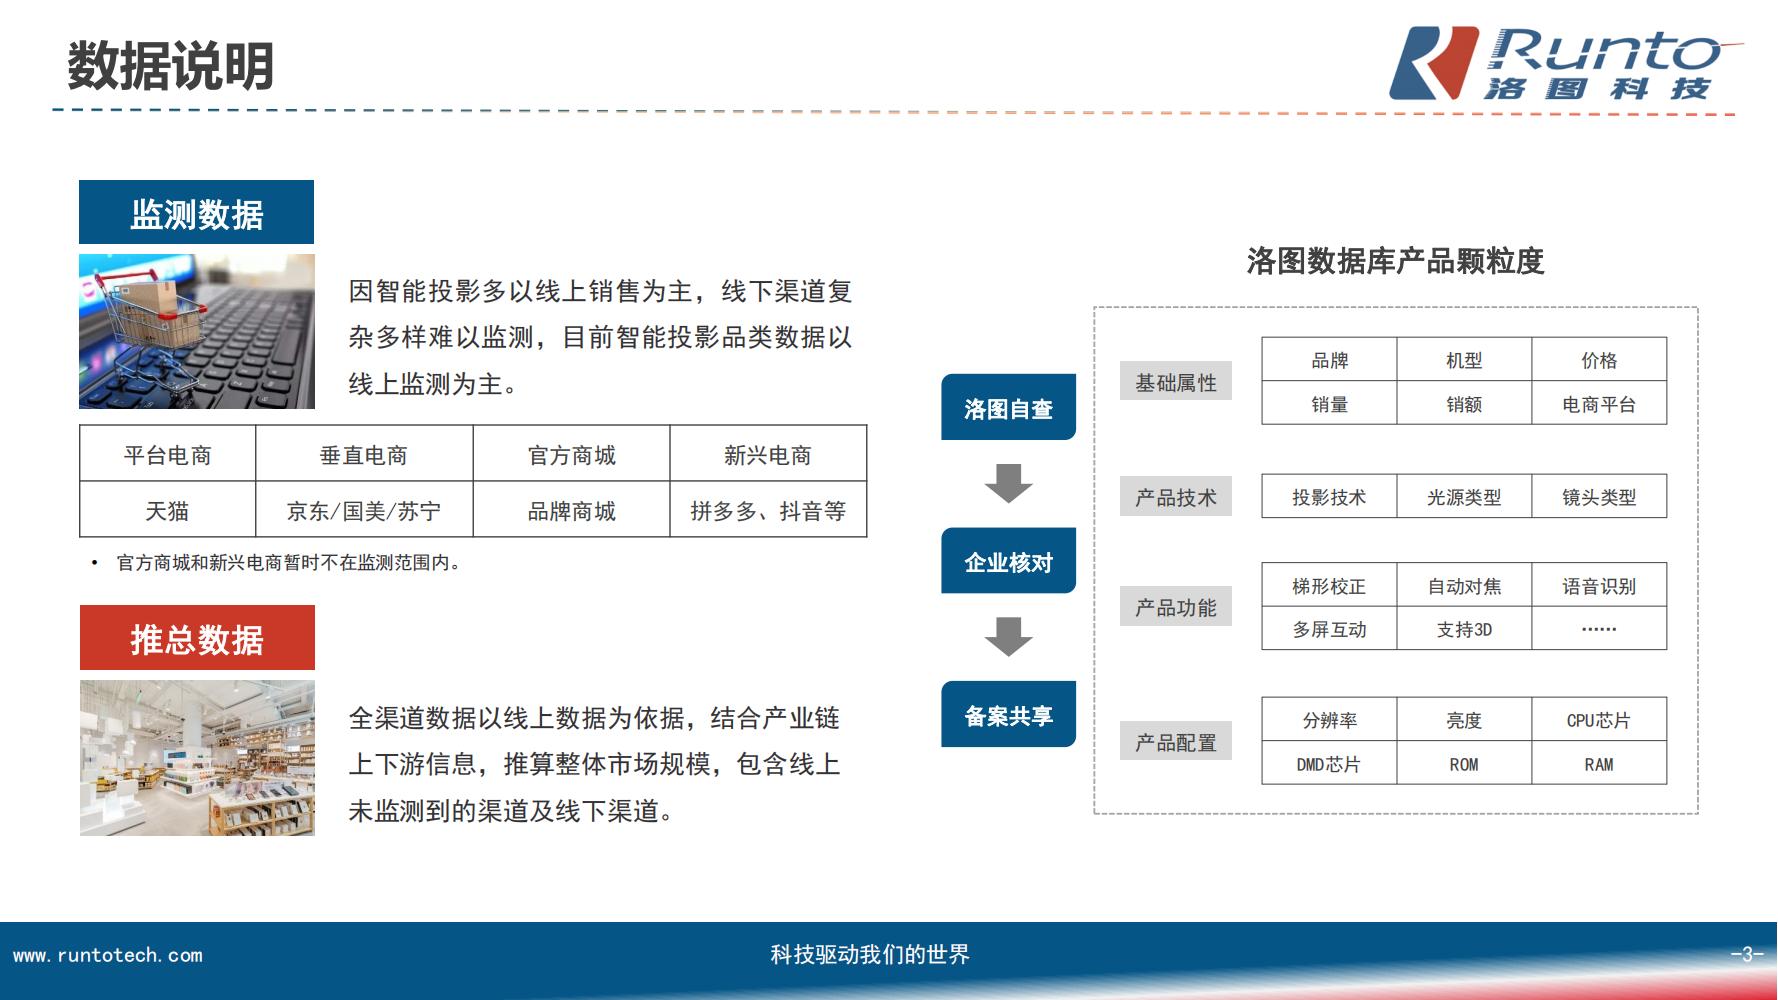Click the 语音识别 cell
Image resolution: width=1778 pixels, height=1000 pixels.
[1599, 585]
